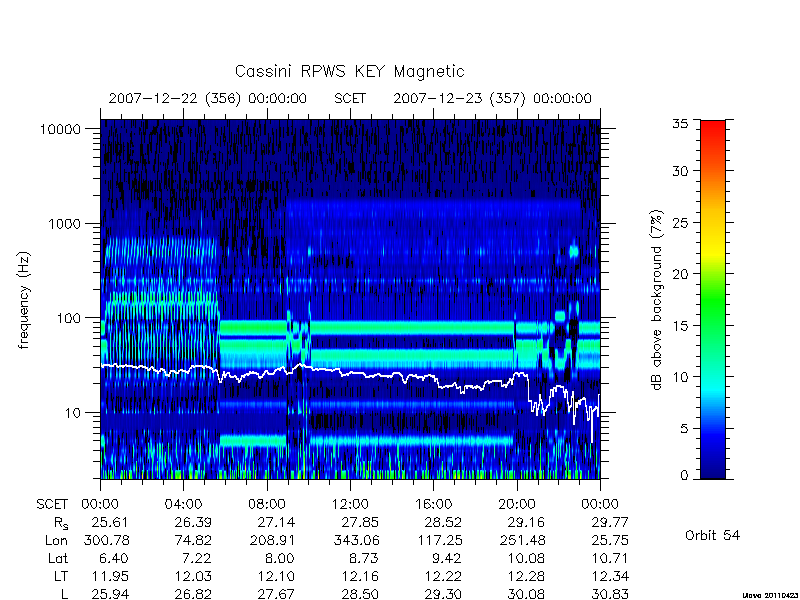This screenshot has height=600, width=800.
Task: Click the 08:00 time tick label
Action: coord(267,505)
